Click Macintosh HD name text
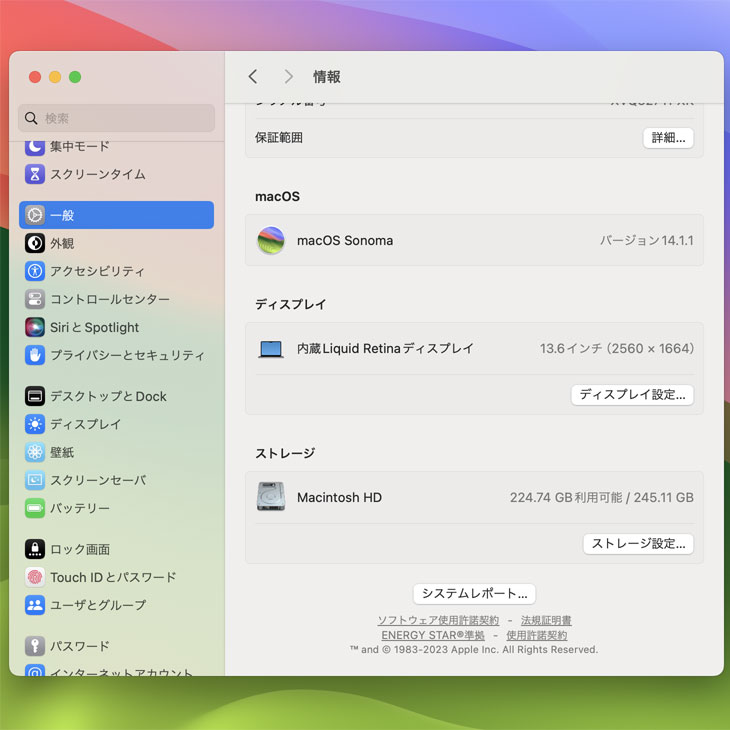 point(339,497)
